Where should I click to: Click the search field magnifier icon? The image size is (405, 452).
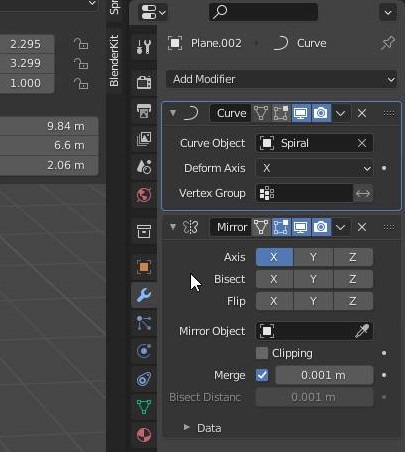[220, 12]
